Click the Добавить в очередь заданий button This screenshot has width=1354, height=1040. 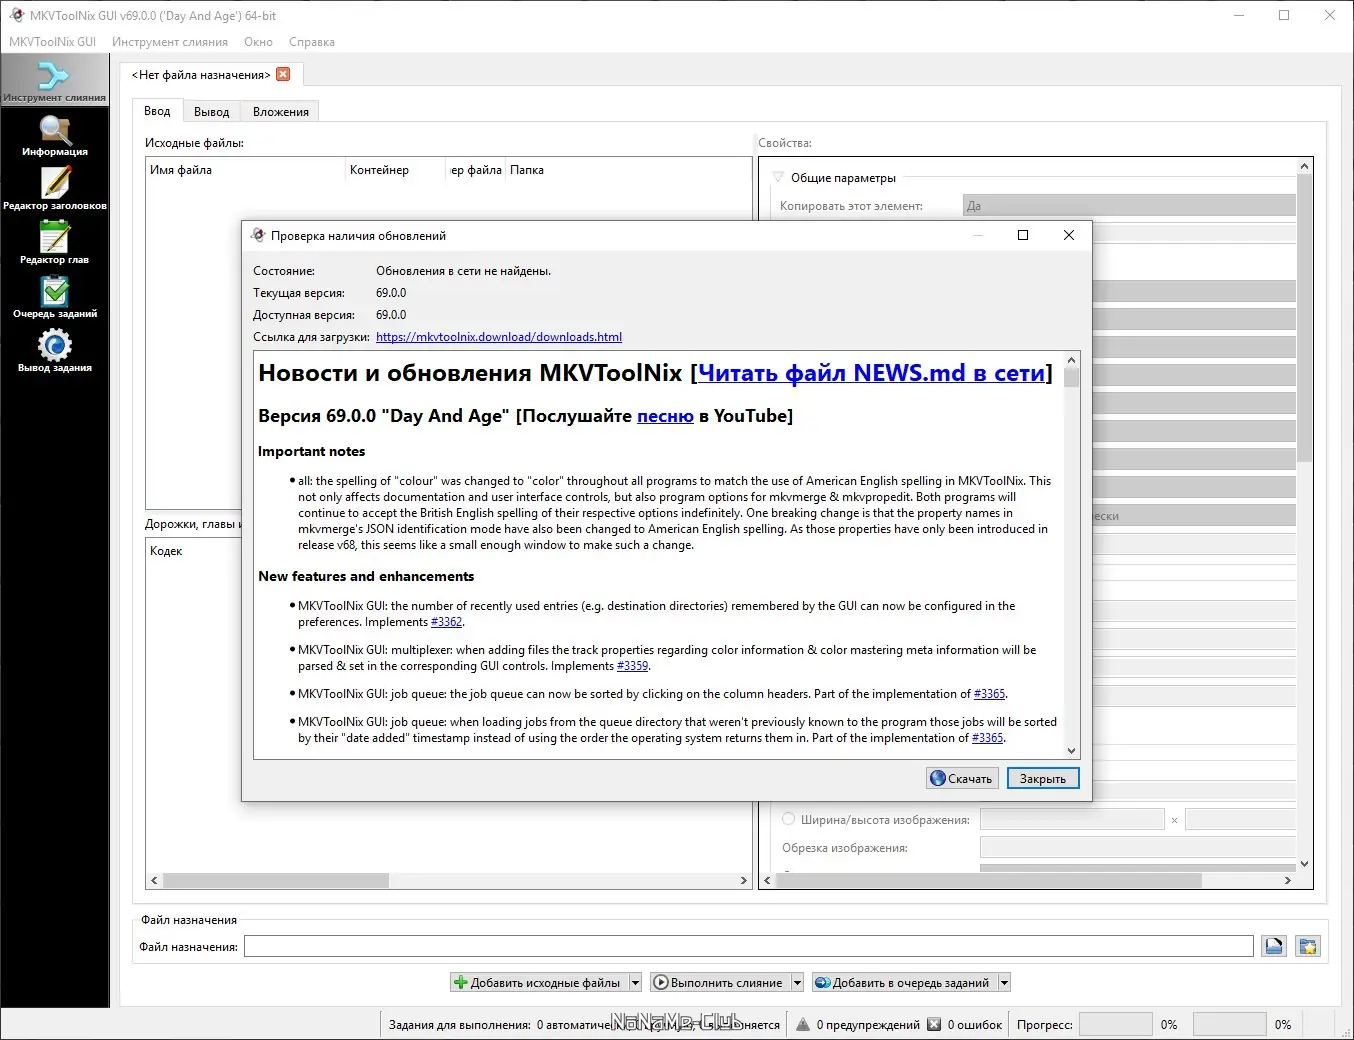click(x=904, y=983)
